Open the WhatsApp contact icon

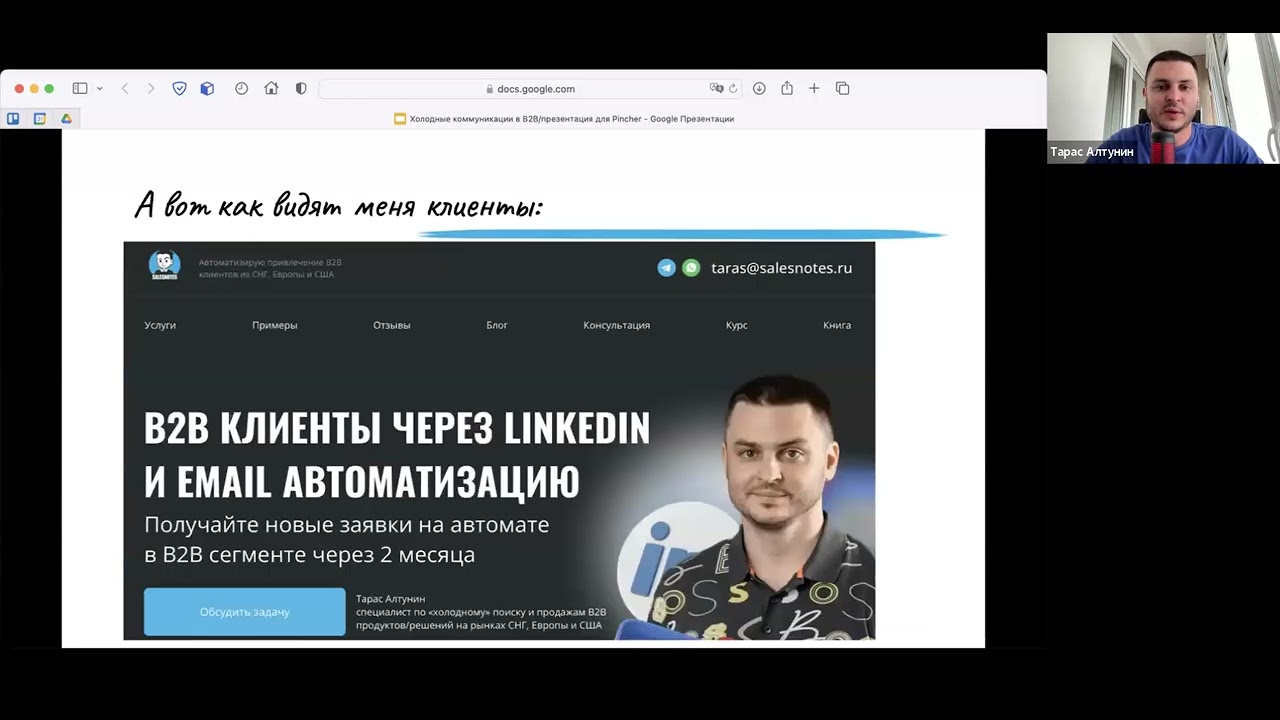coord(691,268)
